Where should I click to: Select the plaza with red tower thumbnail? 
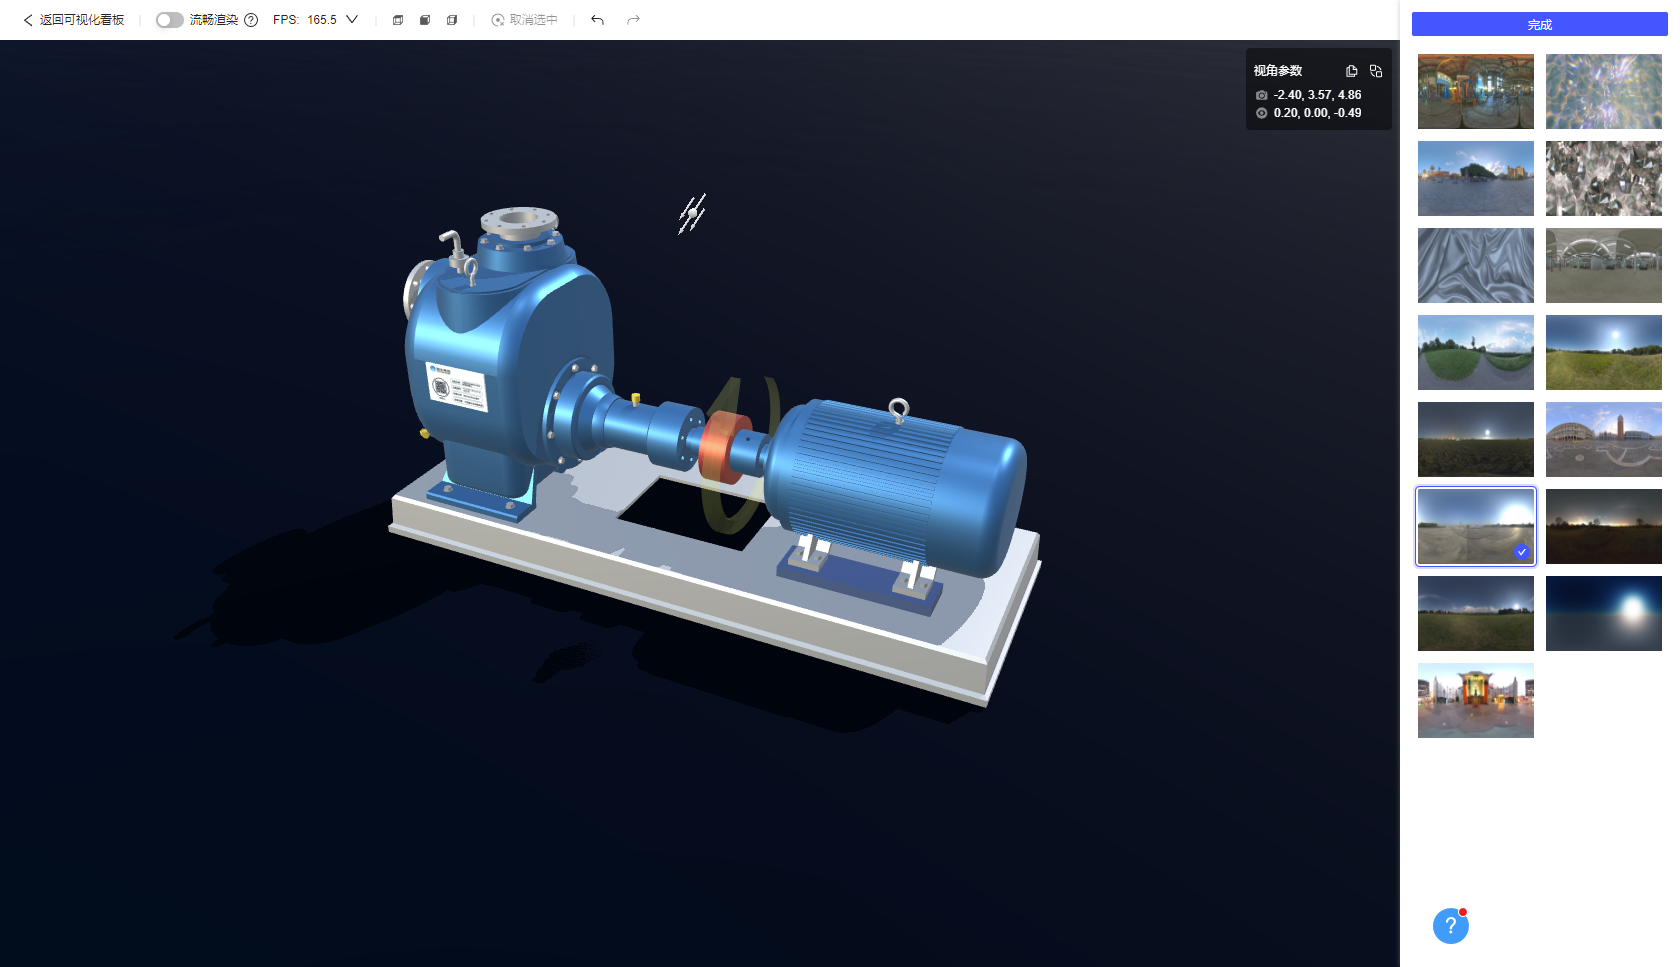1604,439
